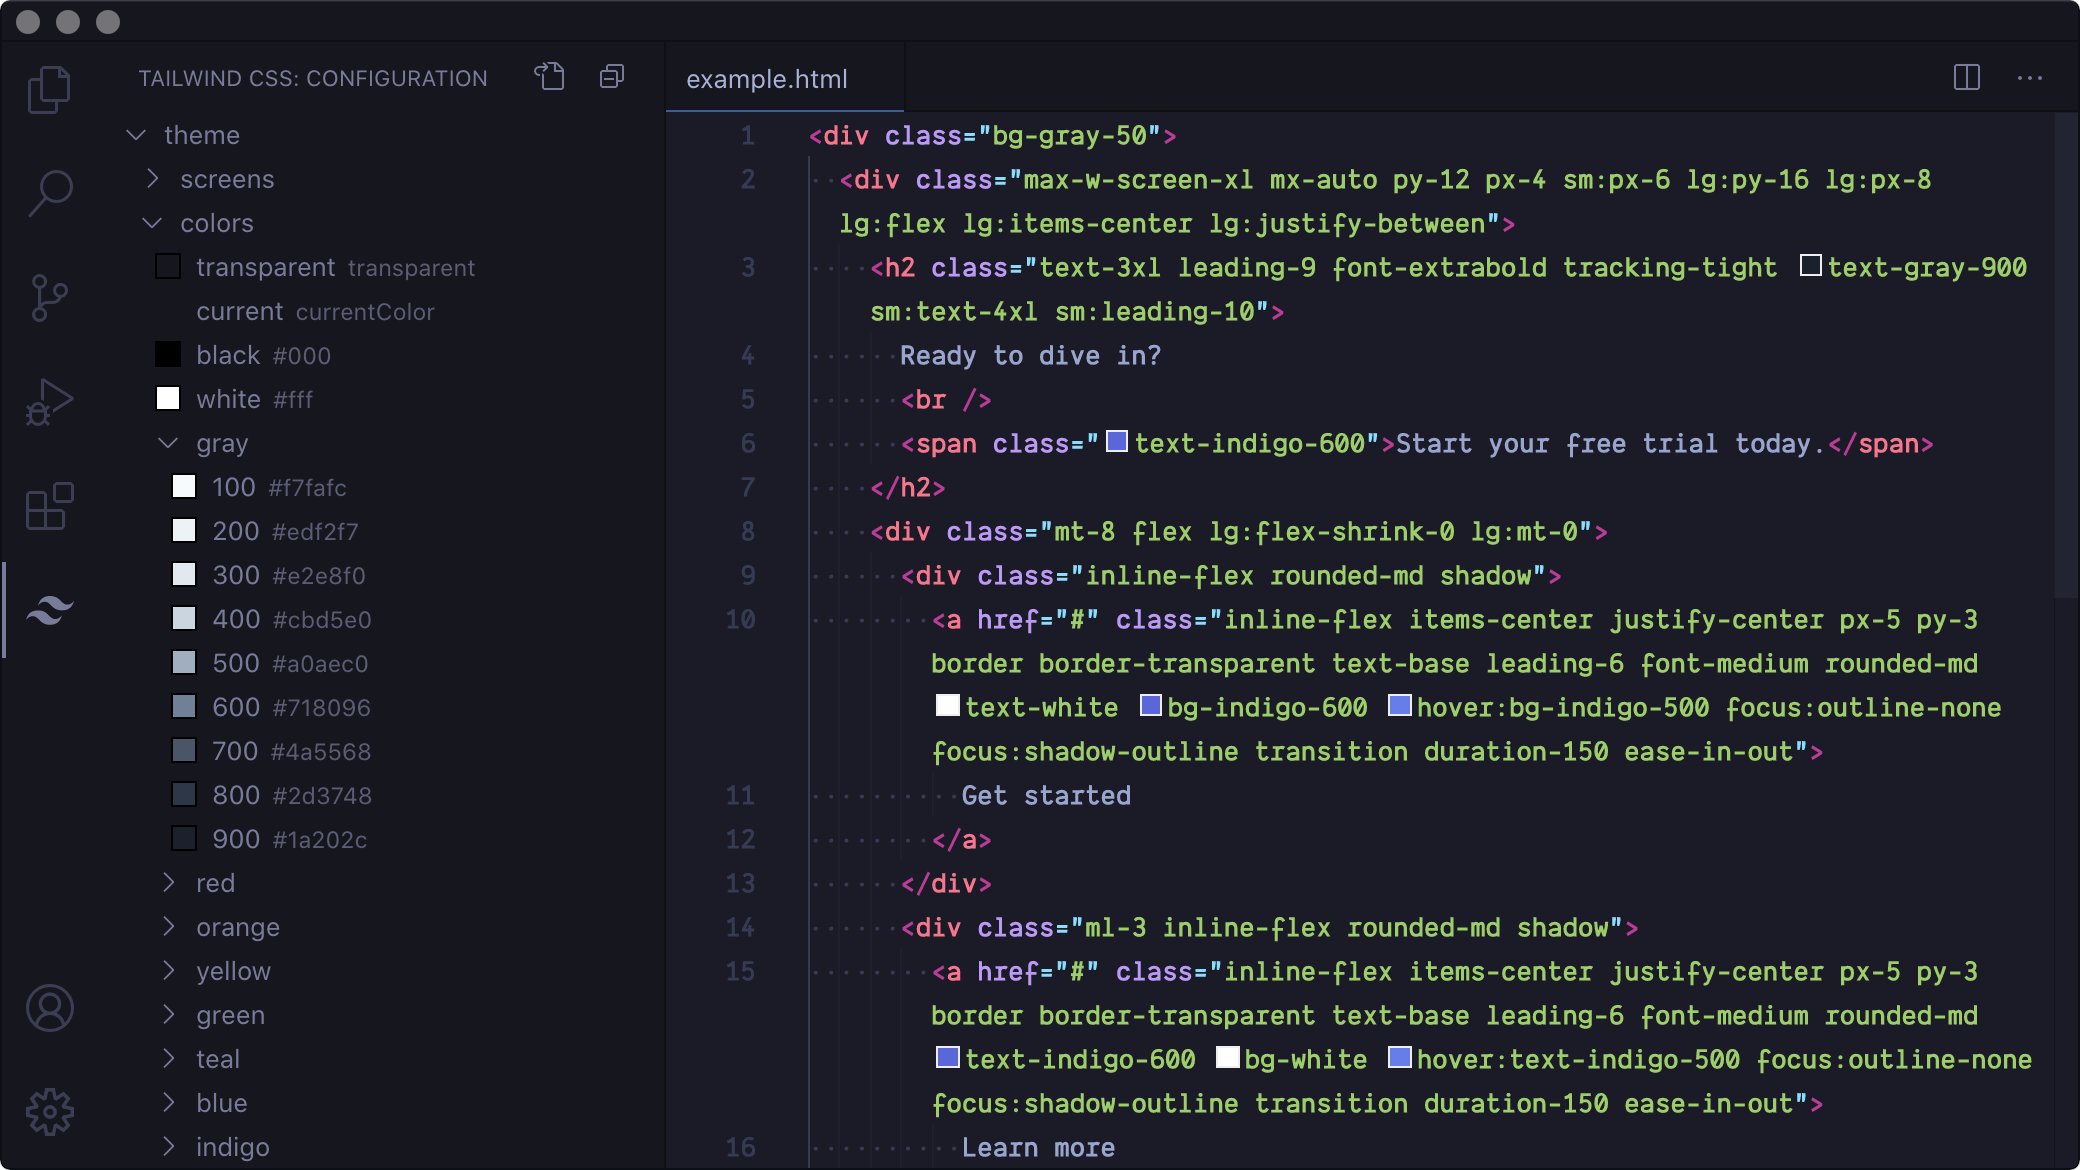This screenshot has width=2080, height=1170.
Task: Expand the screens node
Action: (x=152, y=179)
